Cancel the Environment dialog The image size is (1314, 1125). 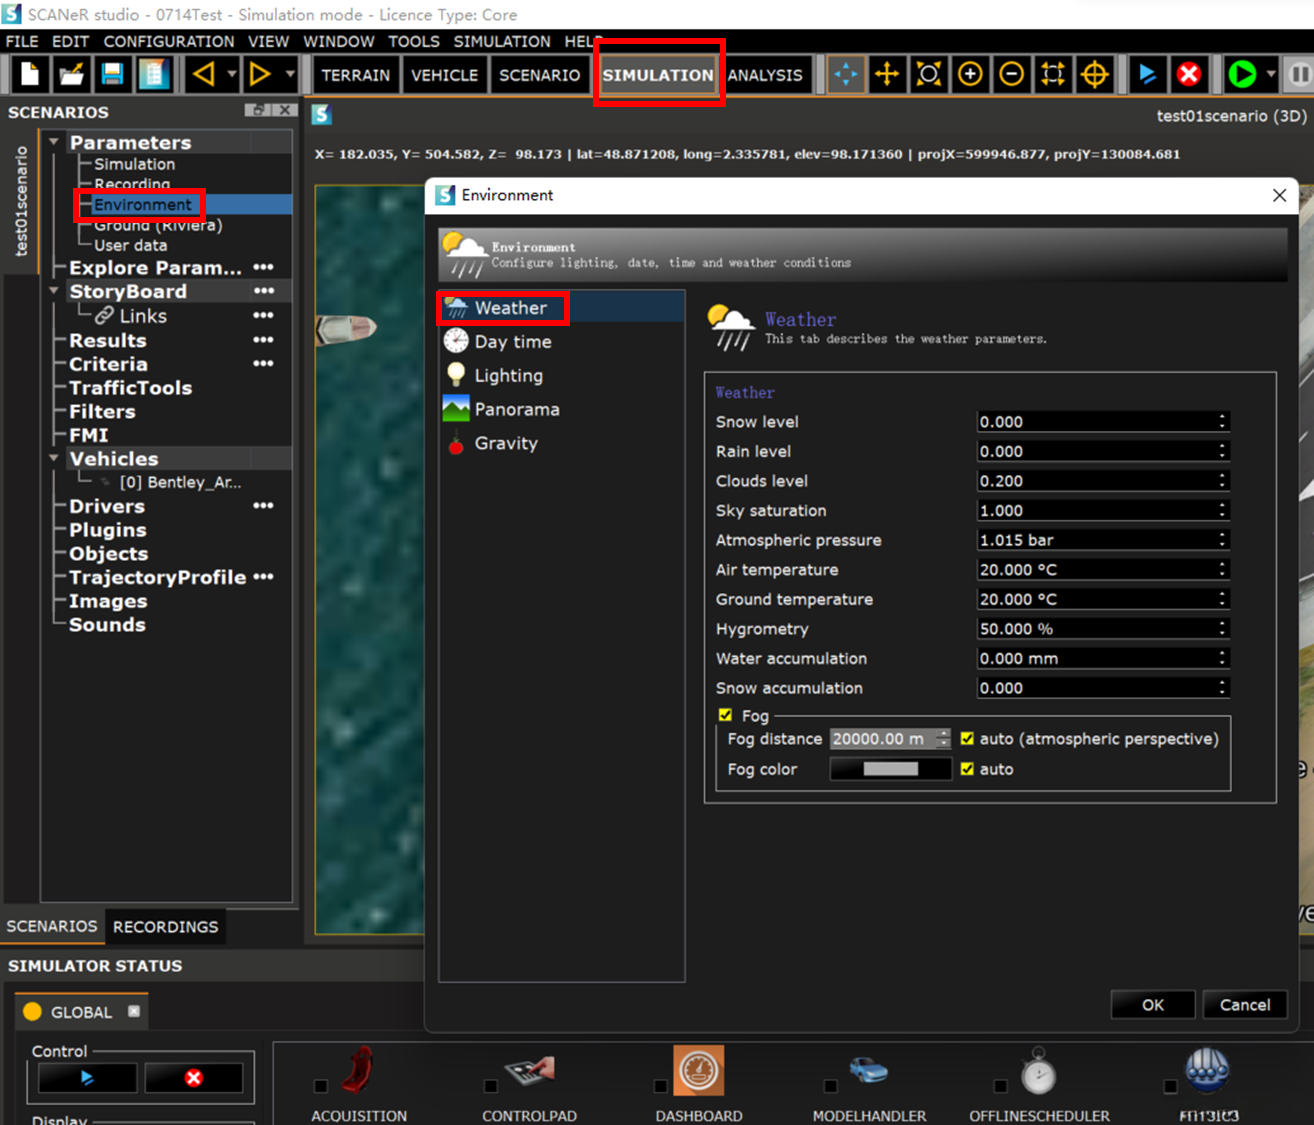(x=1245, y=1005)
